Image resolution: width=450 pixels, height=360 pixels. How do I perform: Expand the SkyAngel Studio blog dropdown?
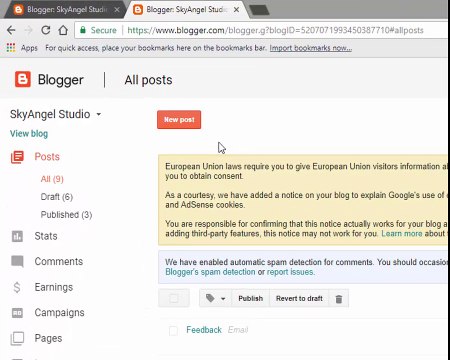coord(99,114)
